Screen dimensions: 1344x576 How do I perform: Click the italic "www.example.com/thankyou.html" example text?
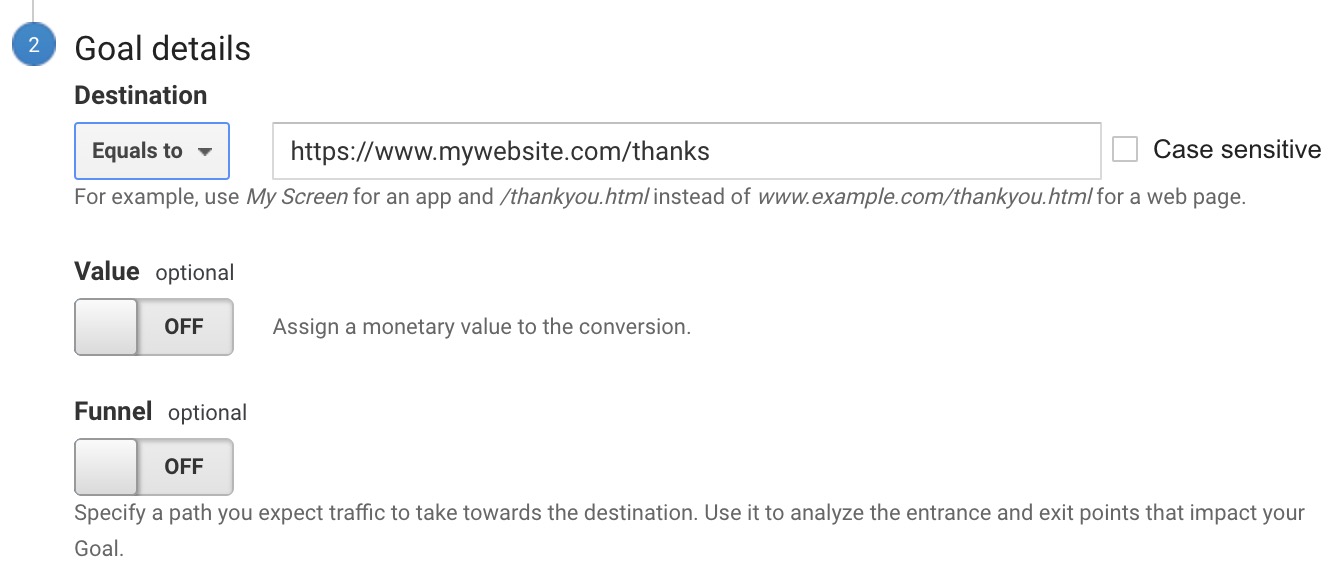click(x=924, y=197)
